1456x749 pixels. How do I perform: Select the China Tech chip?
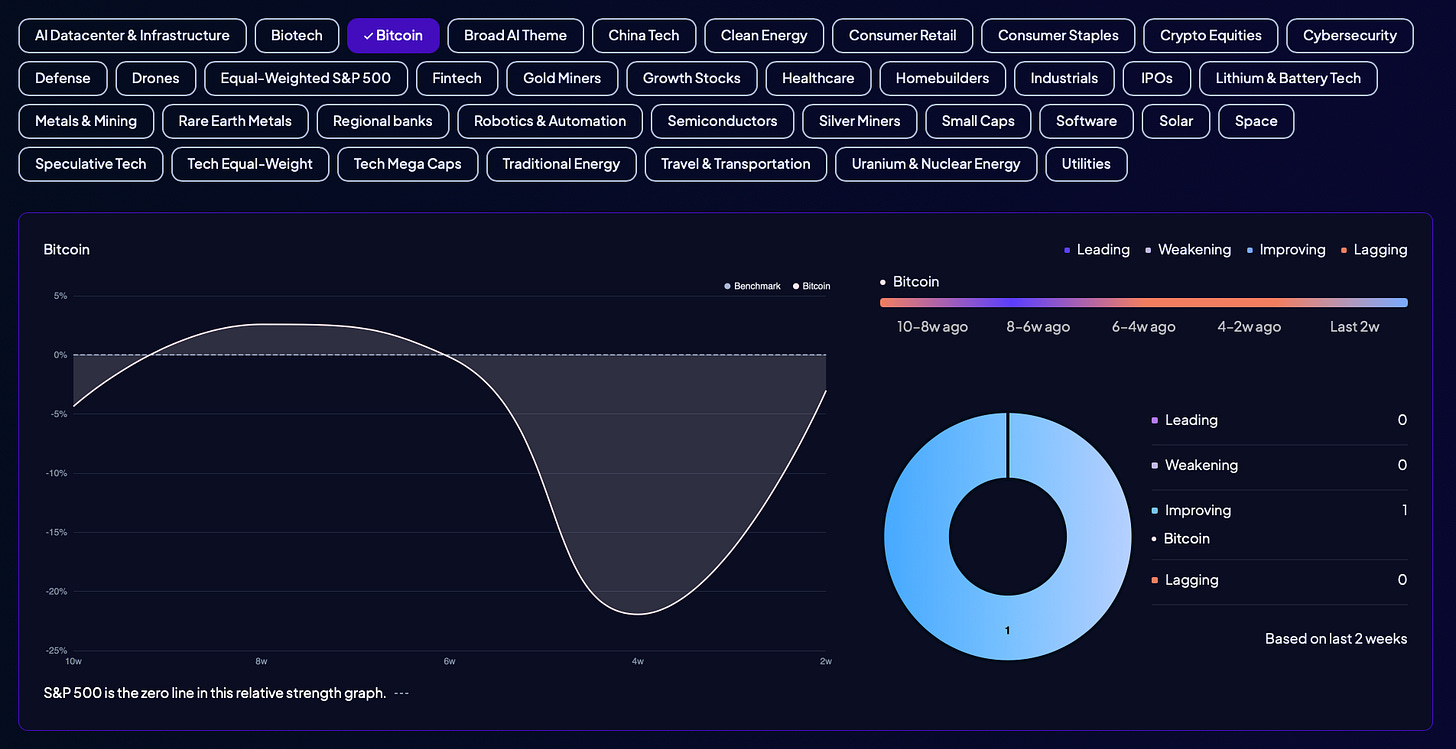point(644,35)
